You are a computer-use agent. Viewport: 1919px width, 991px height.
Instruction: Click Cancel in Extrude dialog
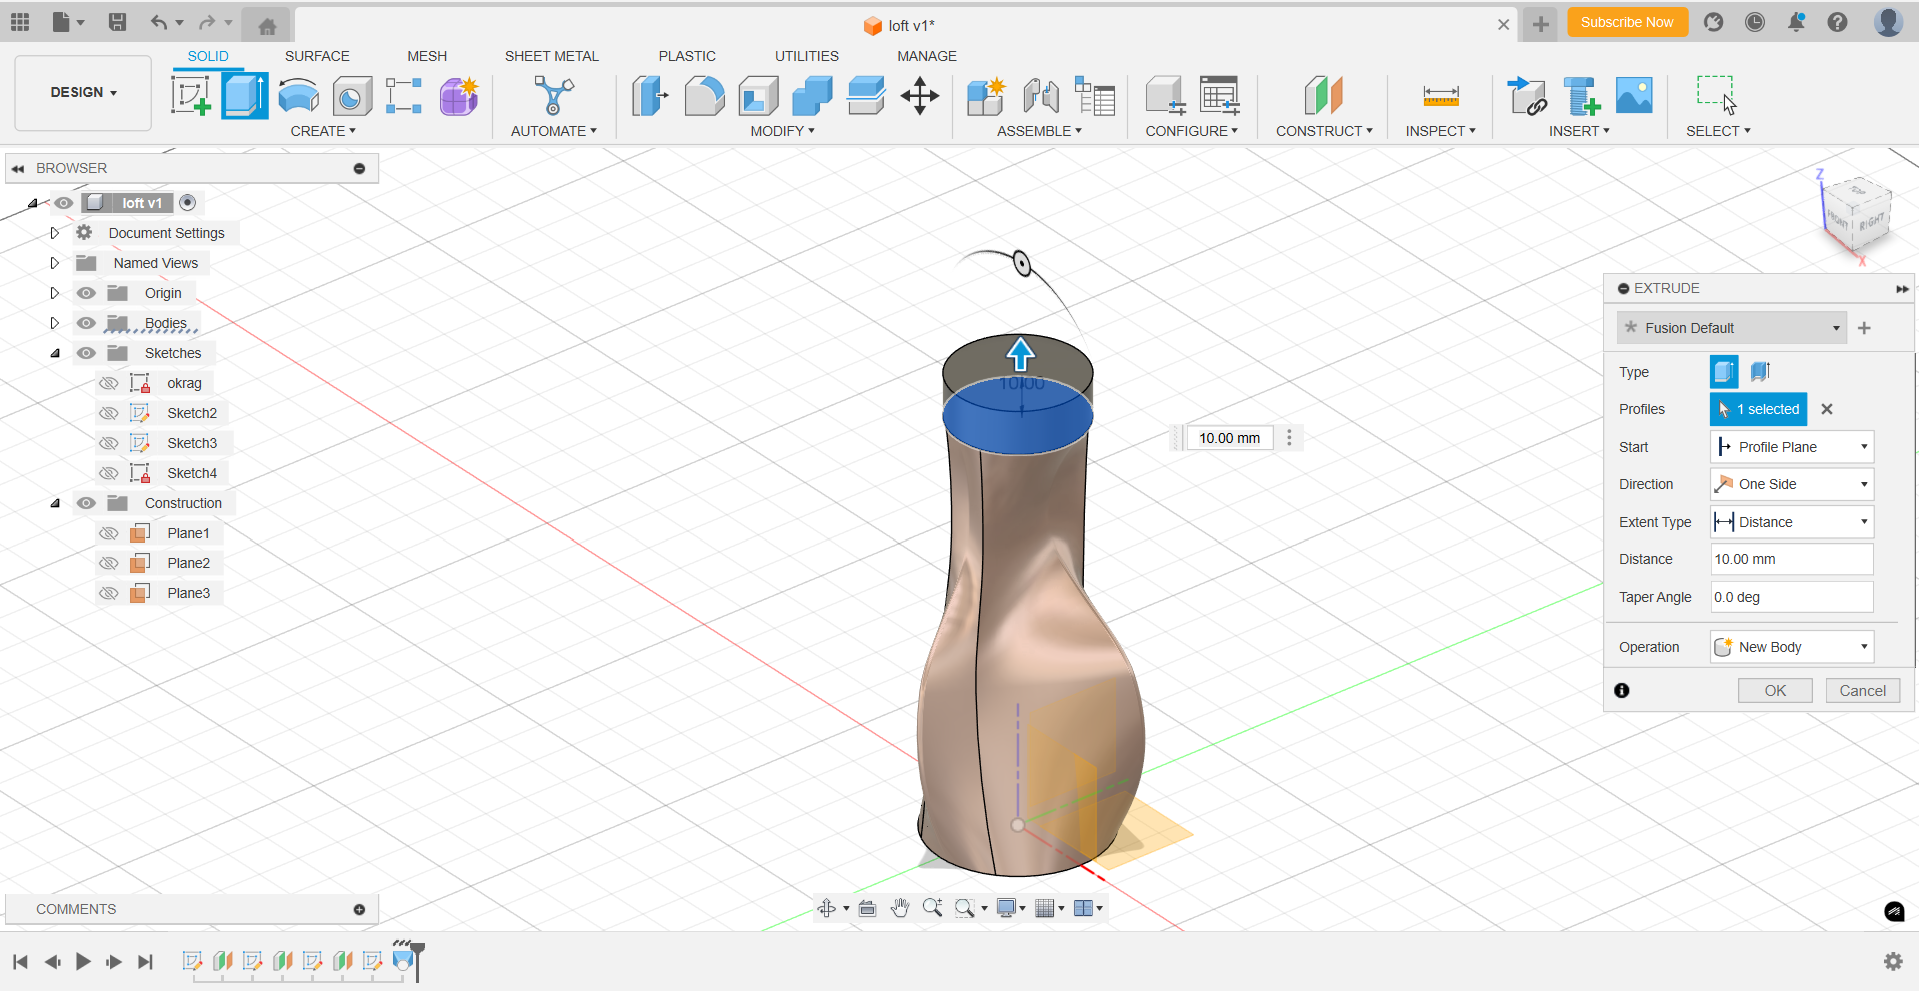pyautogui.click(x=1862, y=691)
